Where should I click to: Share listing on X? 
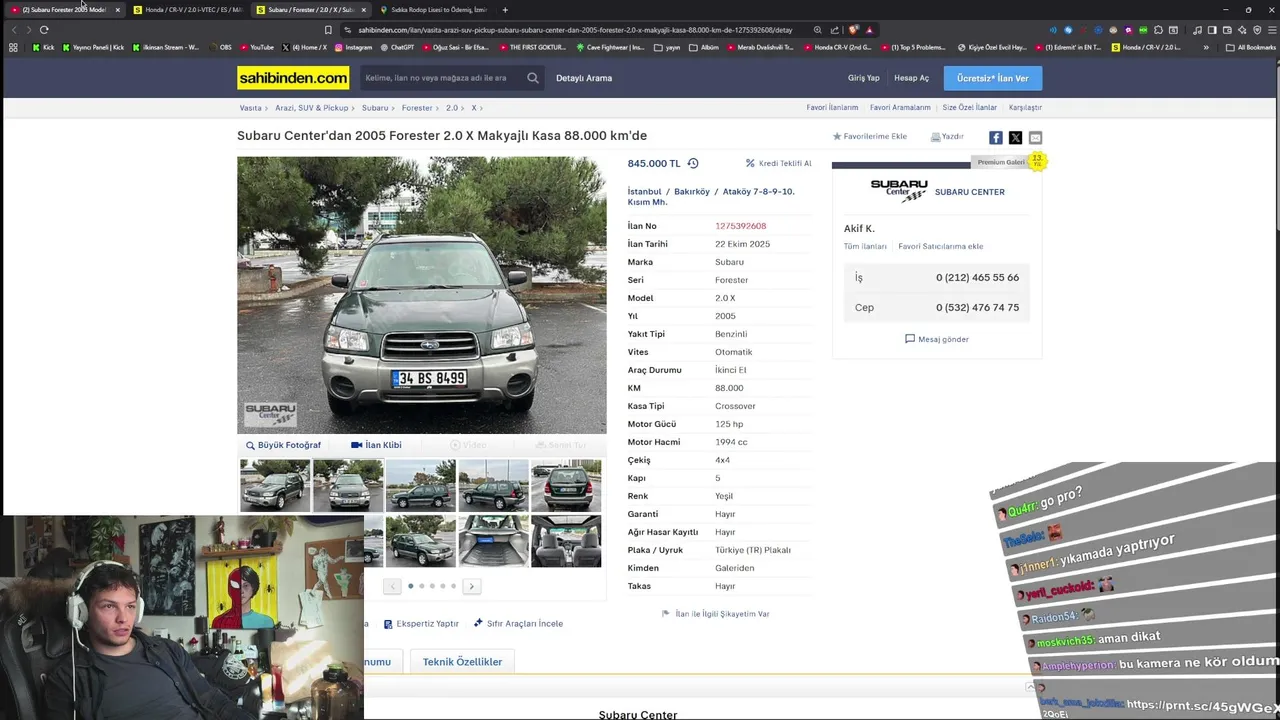[1015, 138]
